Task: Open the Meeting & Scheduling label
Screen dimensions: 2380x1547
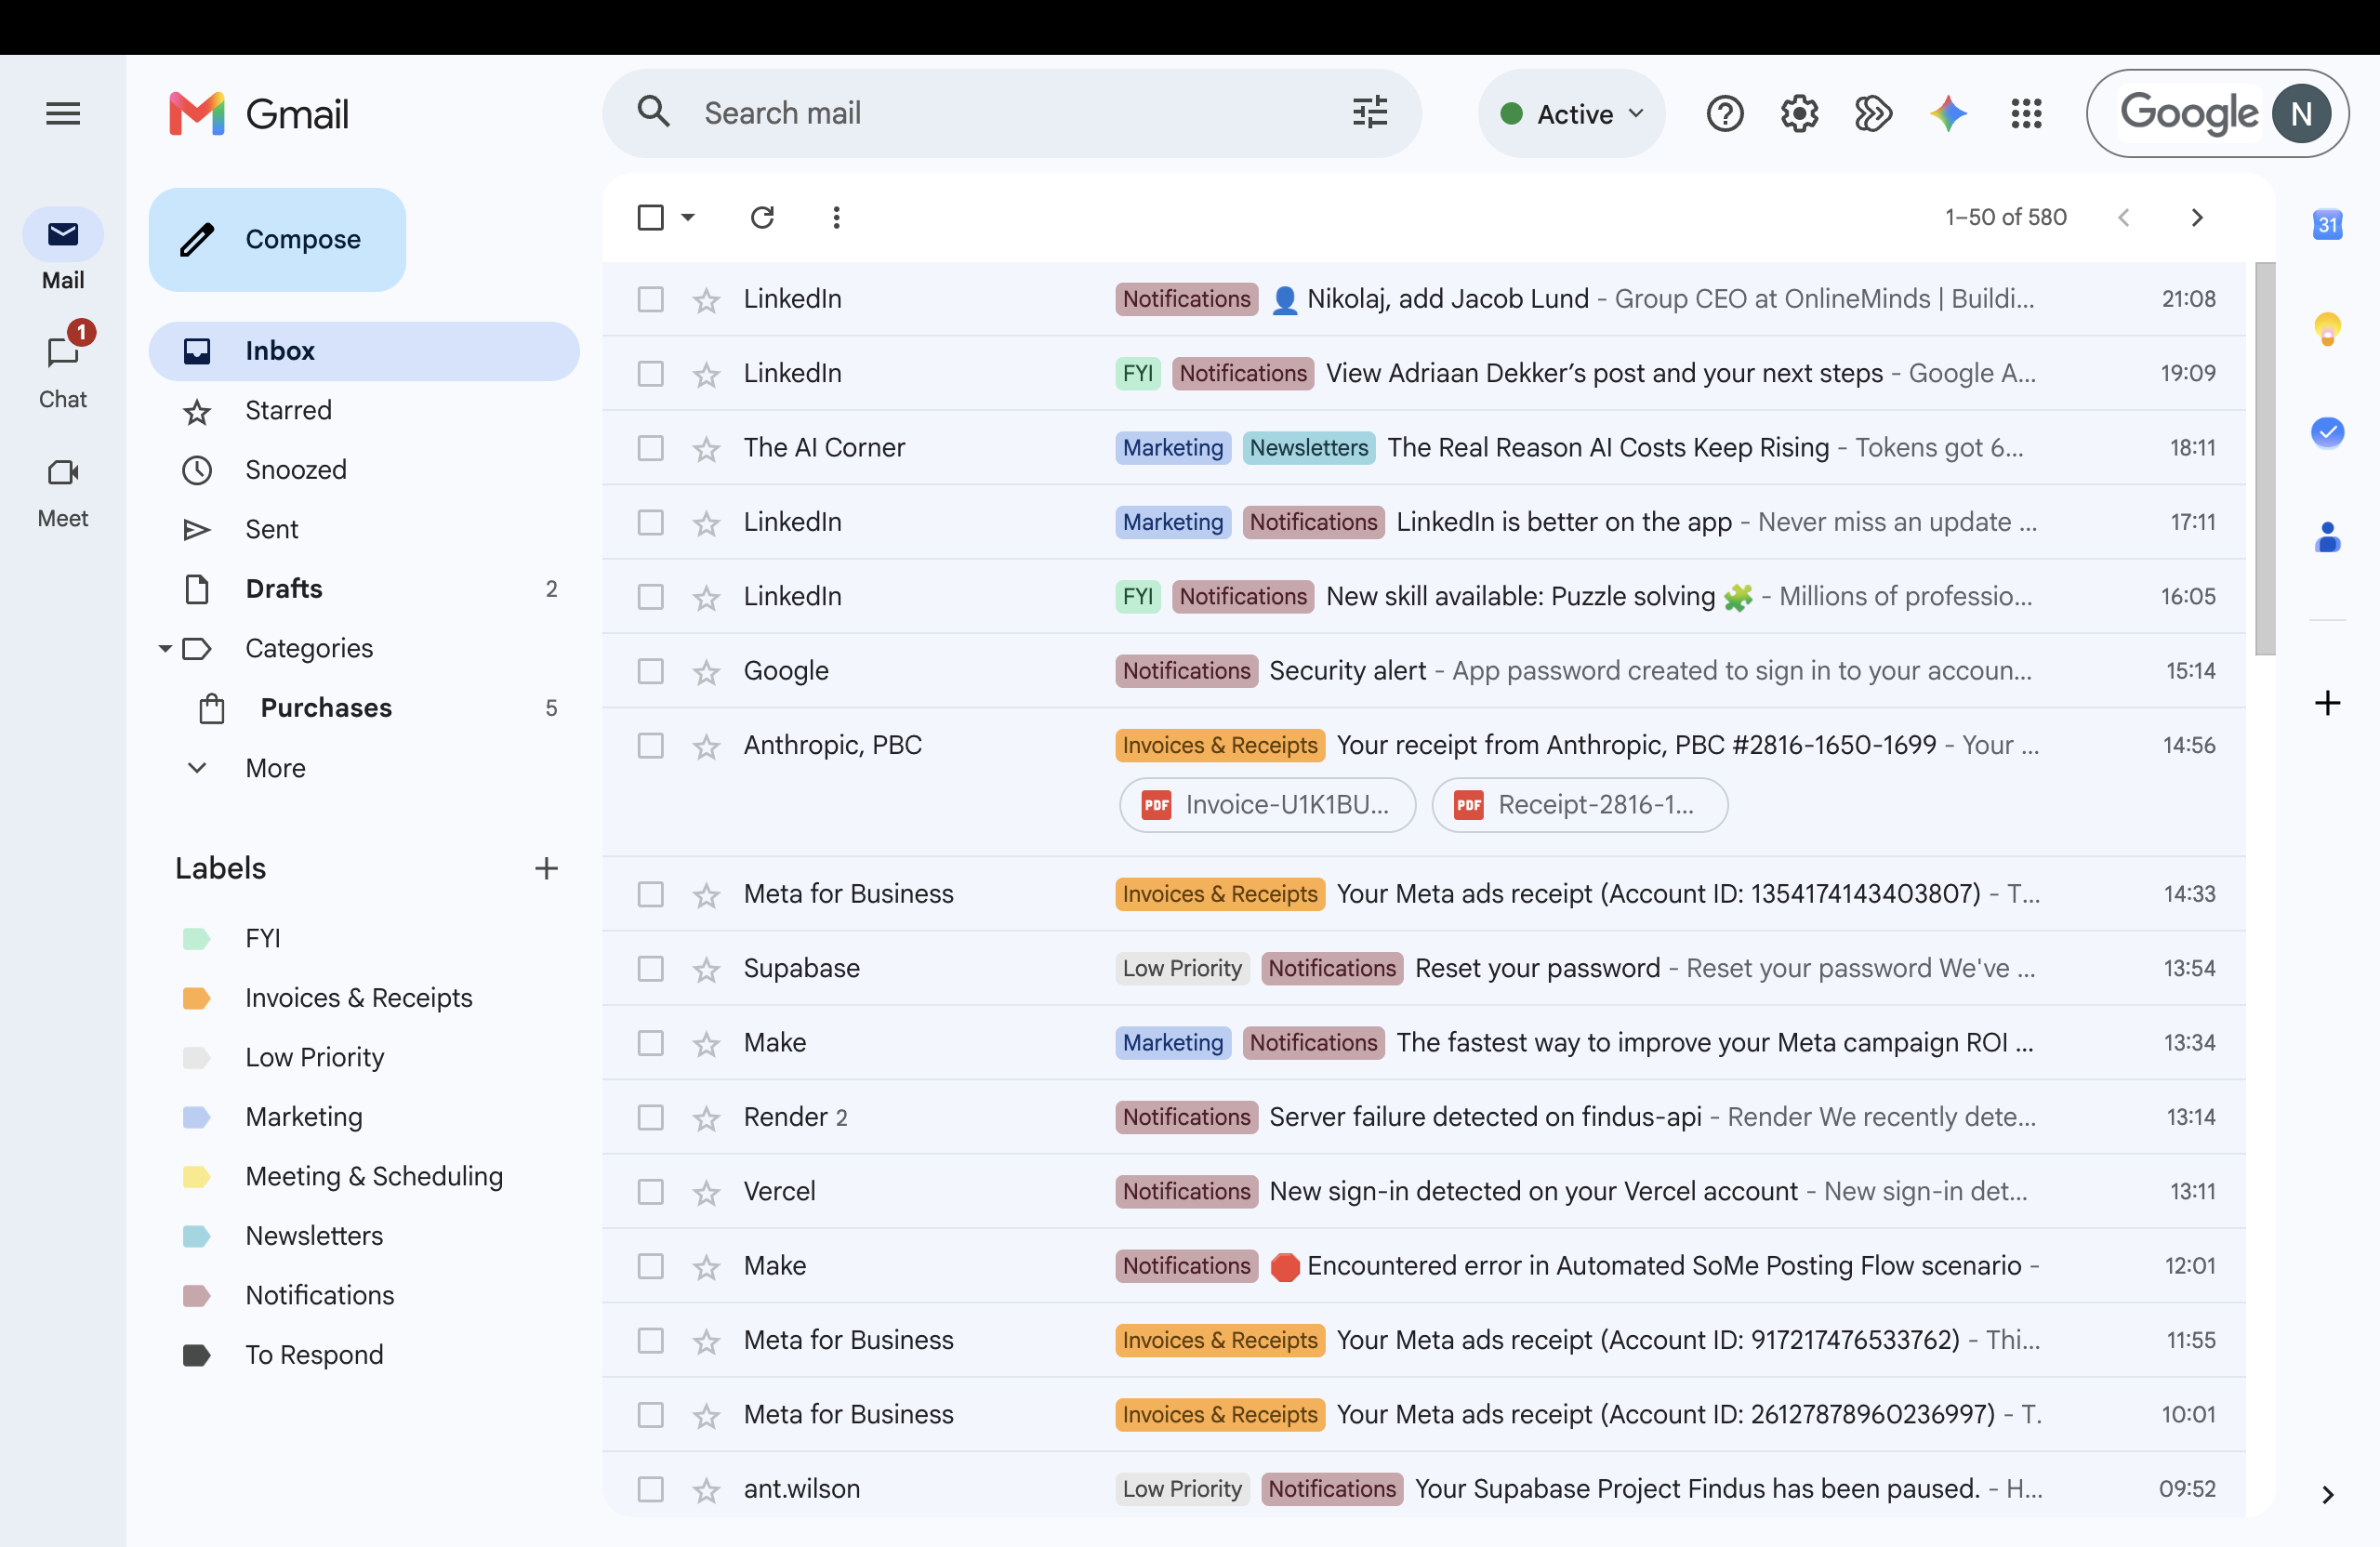Action: pos(374,1176)
